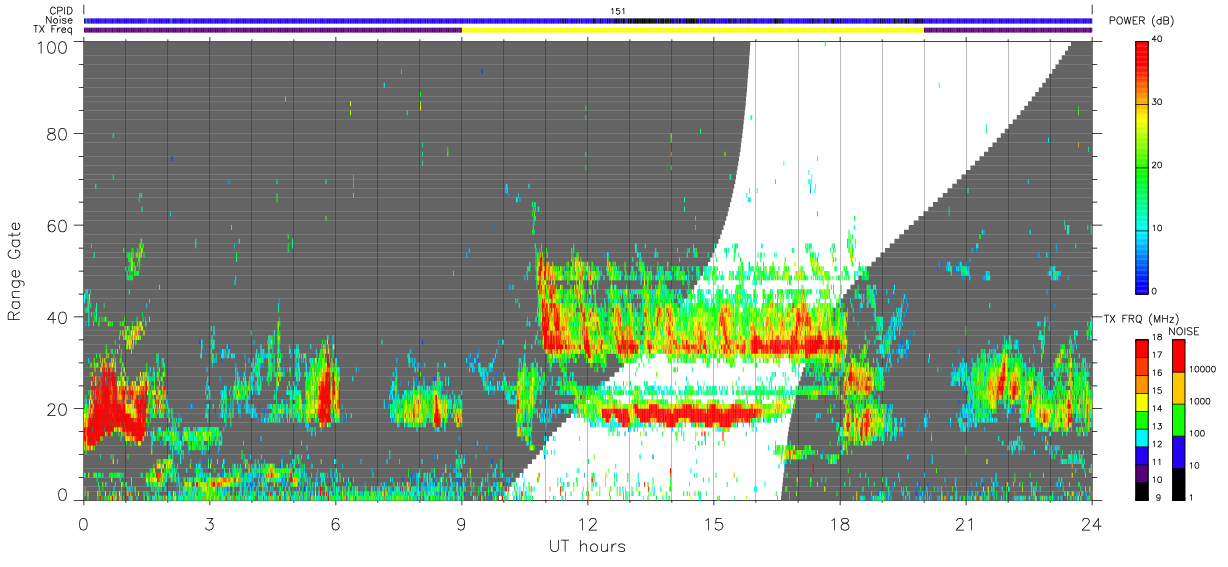Click the 10000 label in NOISE legend

1203,371
